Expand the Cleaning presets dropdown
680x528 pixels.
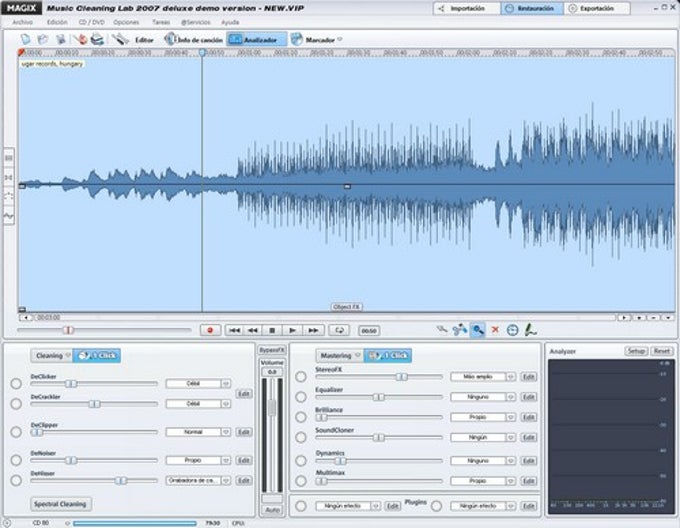[x=68, y=355]
